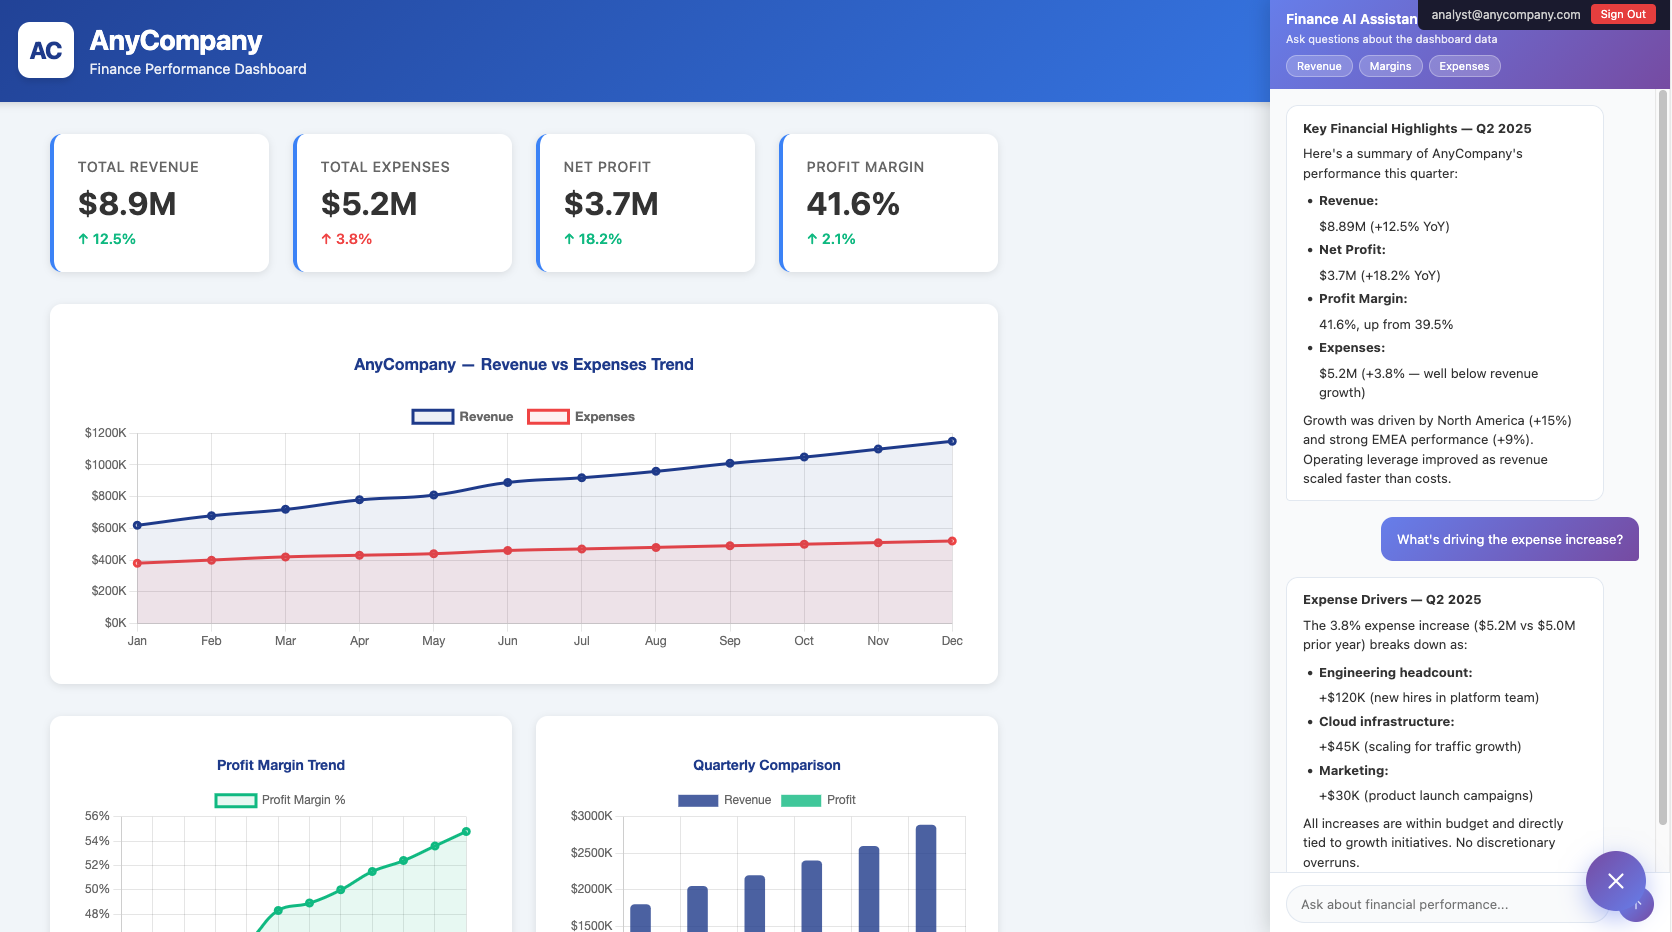The height and width of the screenshot is (932, 1672).
Task: Toggle Profit Margin % legend item
Action: coord(280,800)
